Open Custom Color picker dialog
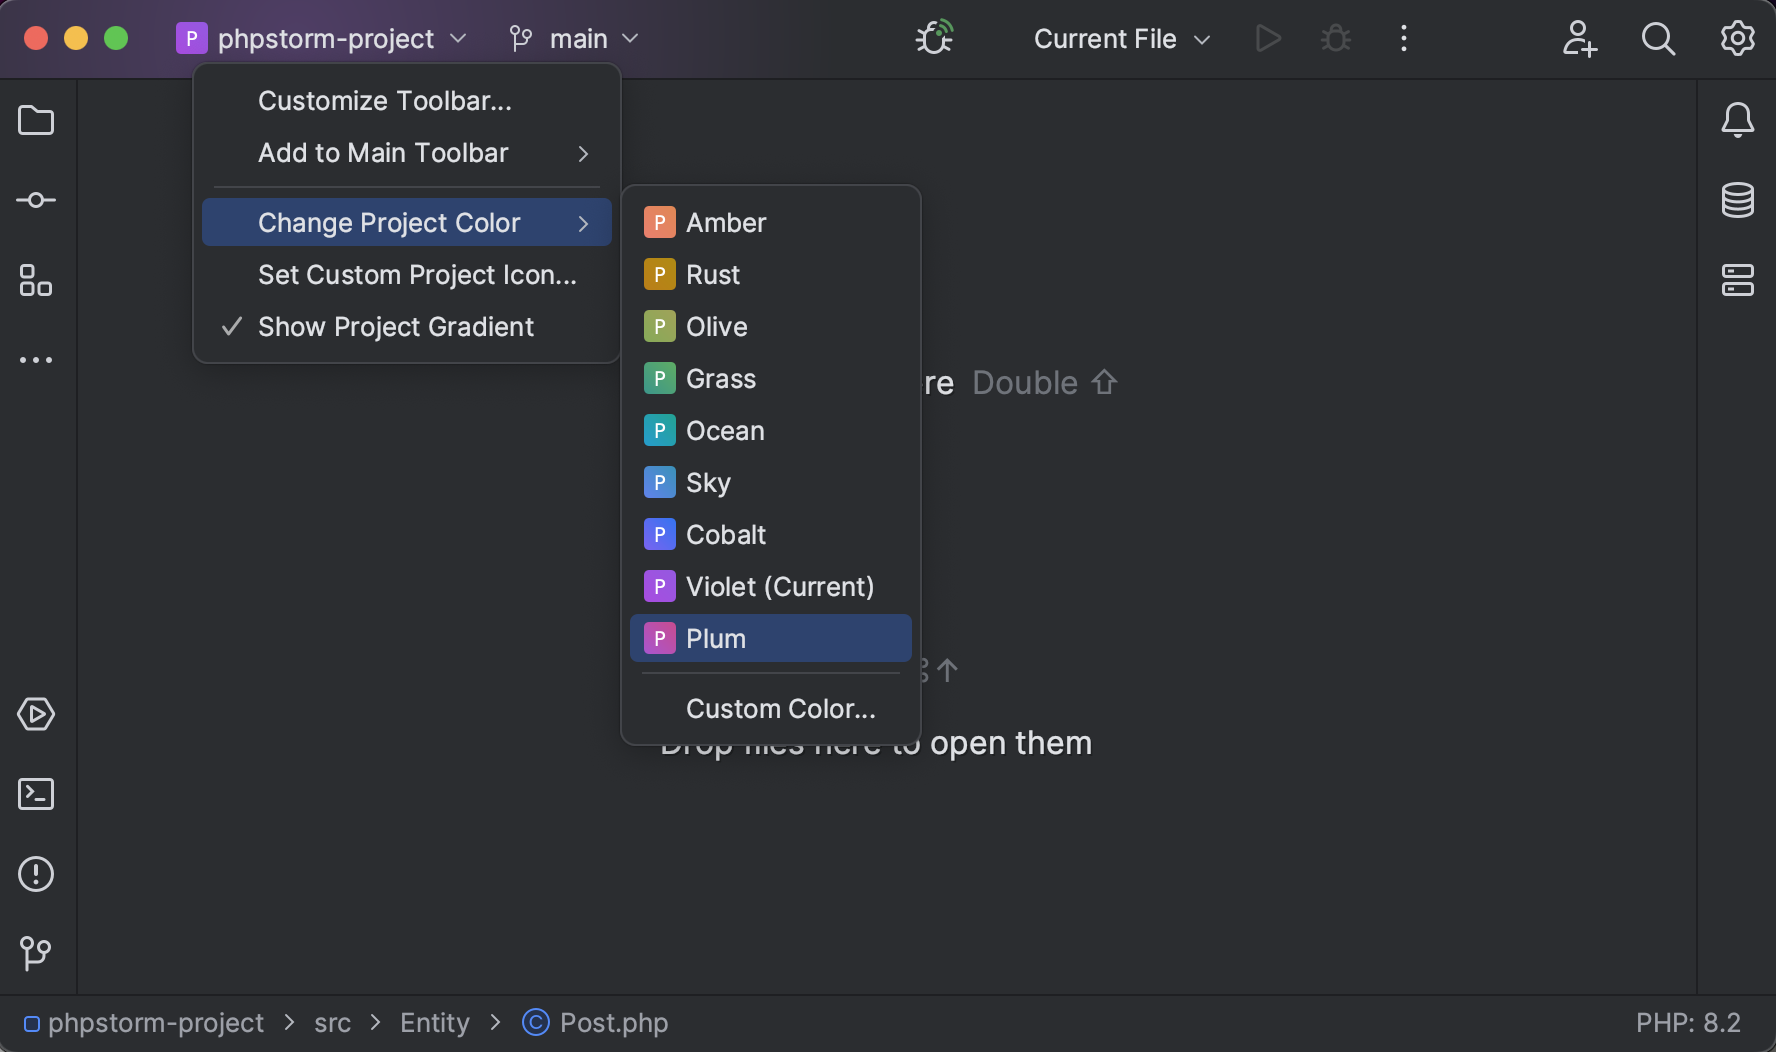The width and height of the screenshot is (1776, 1052). [781, 708]
